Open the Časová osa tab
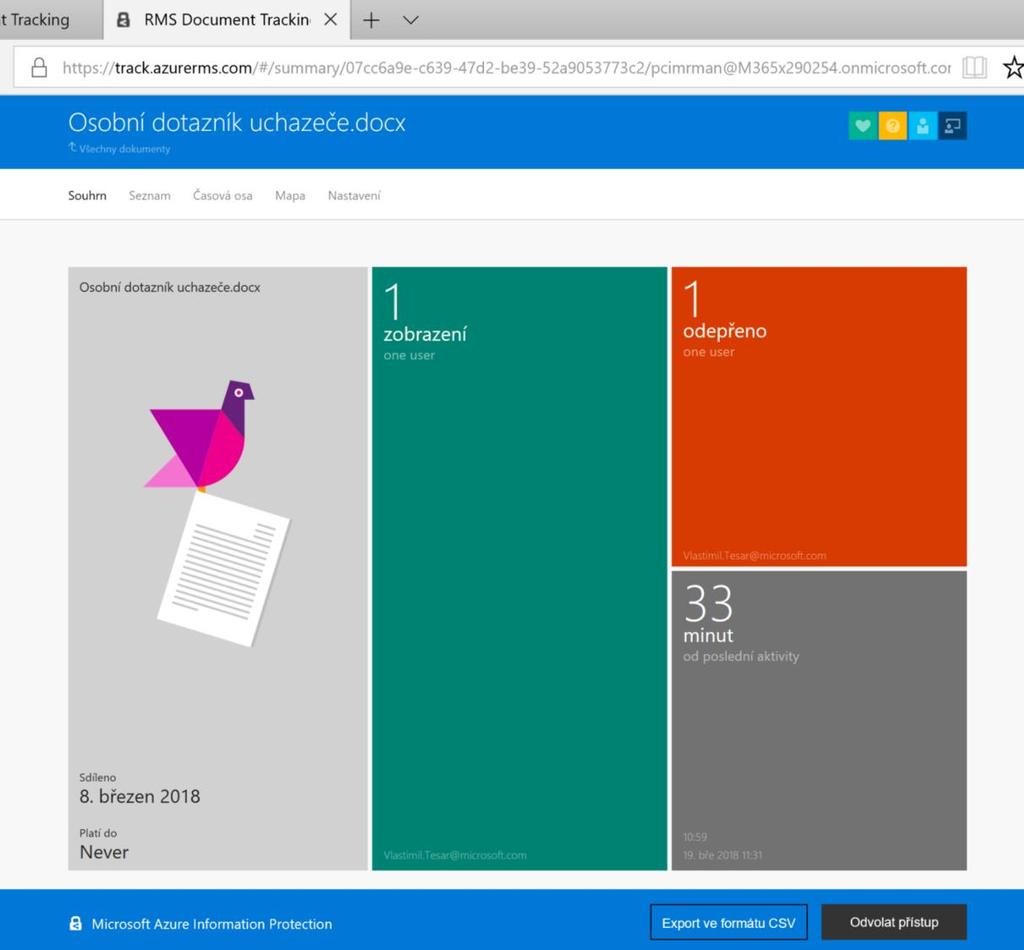This screenshot has height=950, width=1024. [x=223, y=195]
